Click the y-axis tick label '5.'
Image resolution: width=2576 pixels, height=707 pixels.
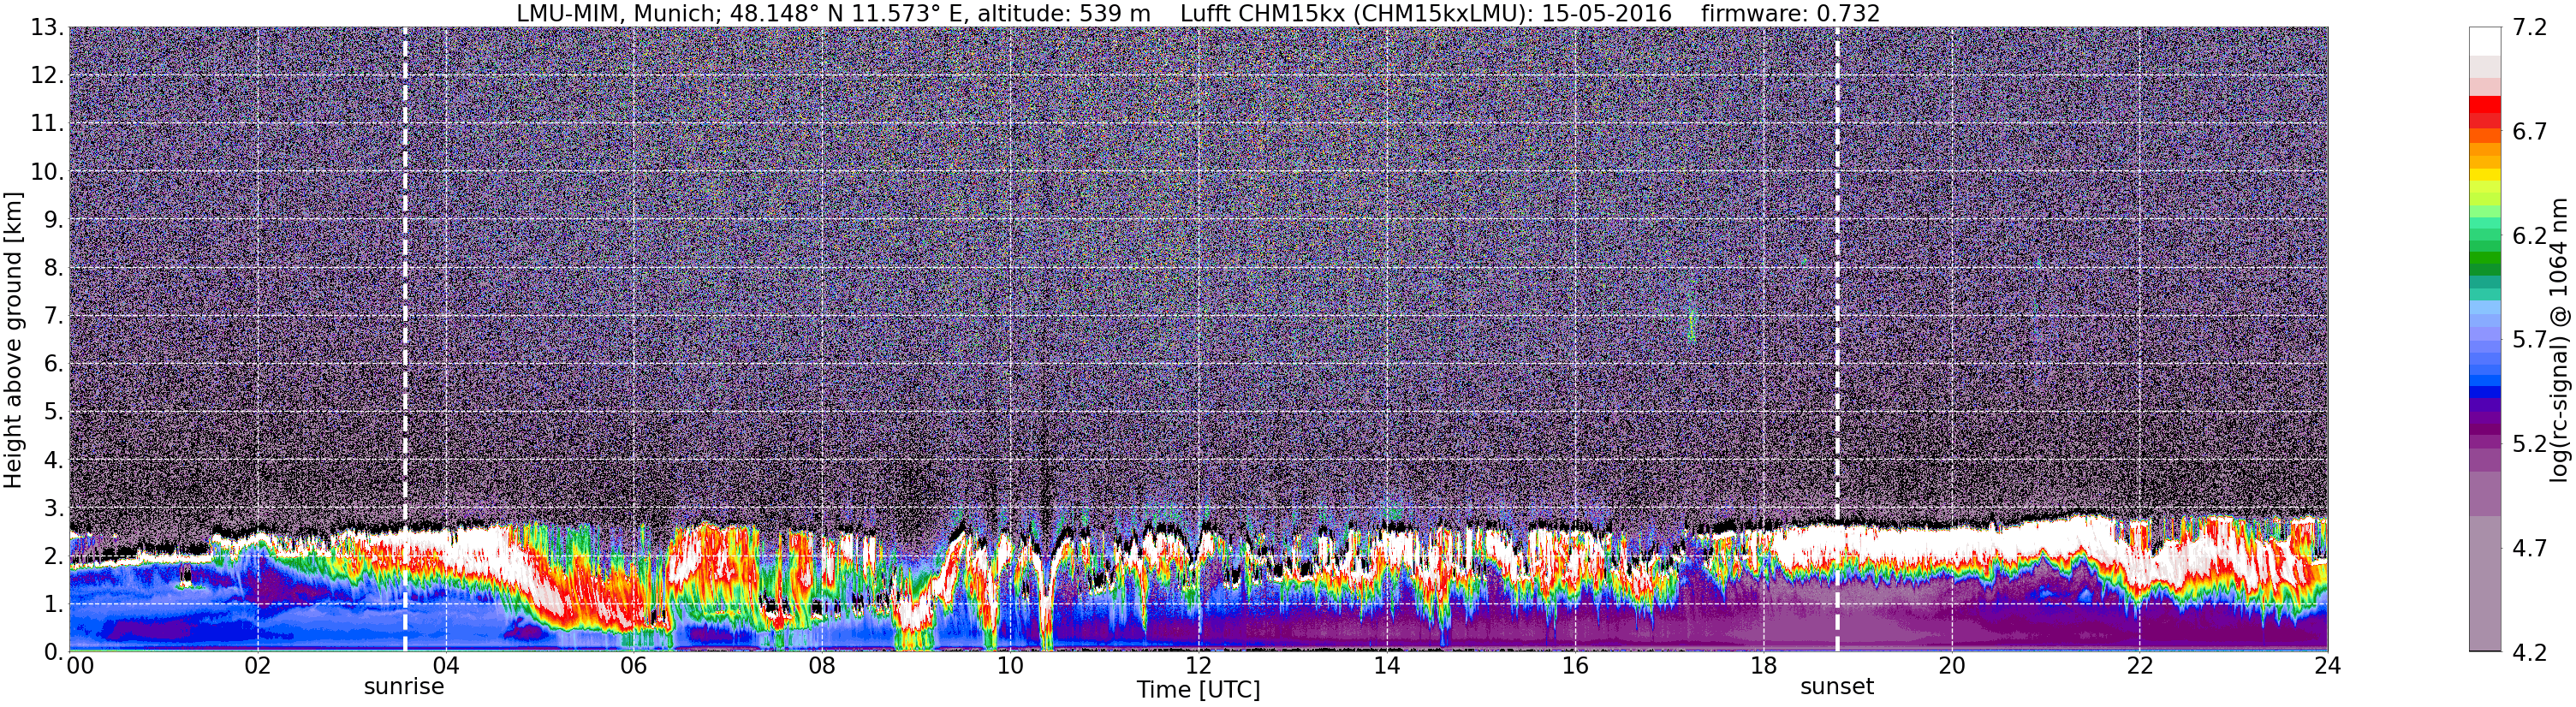click(54, 411)
